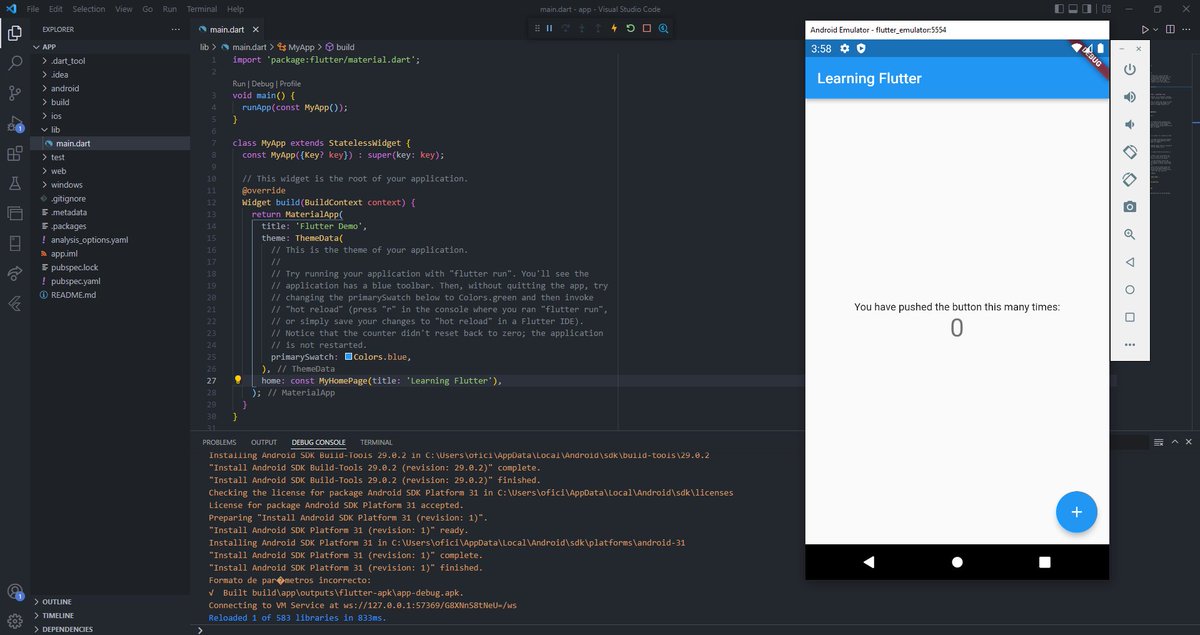Image resolution: width=1200 pixels, height=635 pixels.
Task: Click the blue color swatch beside Colors.blue
Action: [348, 357]
